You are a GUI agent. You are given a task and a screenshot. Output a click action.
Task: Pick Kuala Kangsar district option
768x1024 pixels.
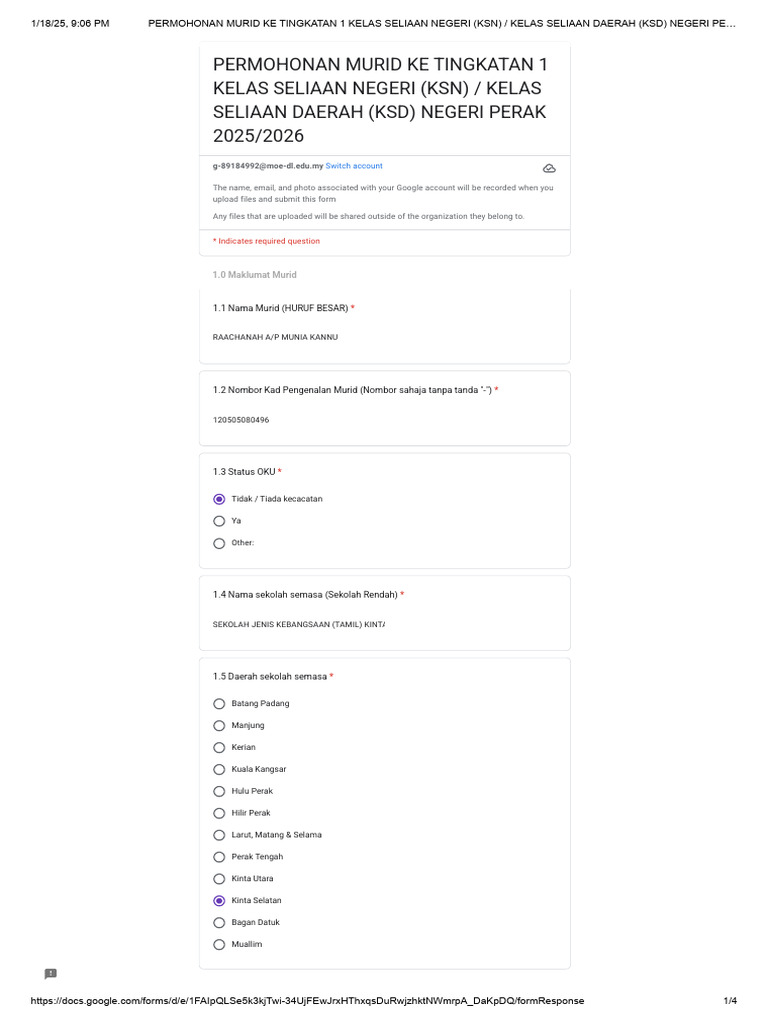pyautogui.click(x=219, y=769)
